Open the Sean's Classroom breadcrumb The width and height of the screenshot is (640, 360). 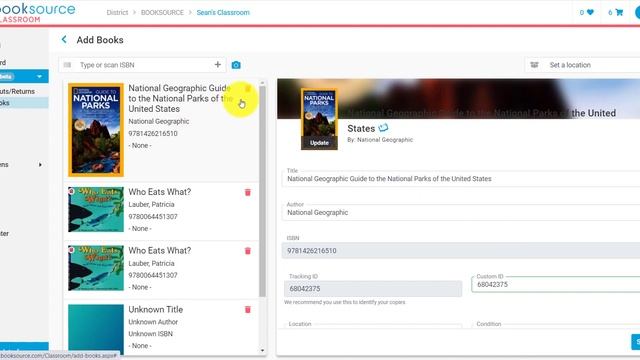click(223, 13)
